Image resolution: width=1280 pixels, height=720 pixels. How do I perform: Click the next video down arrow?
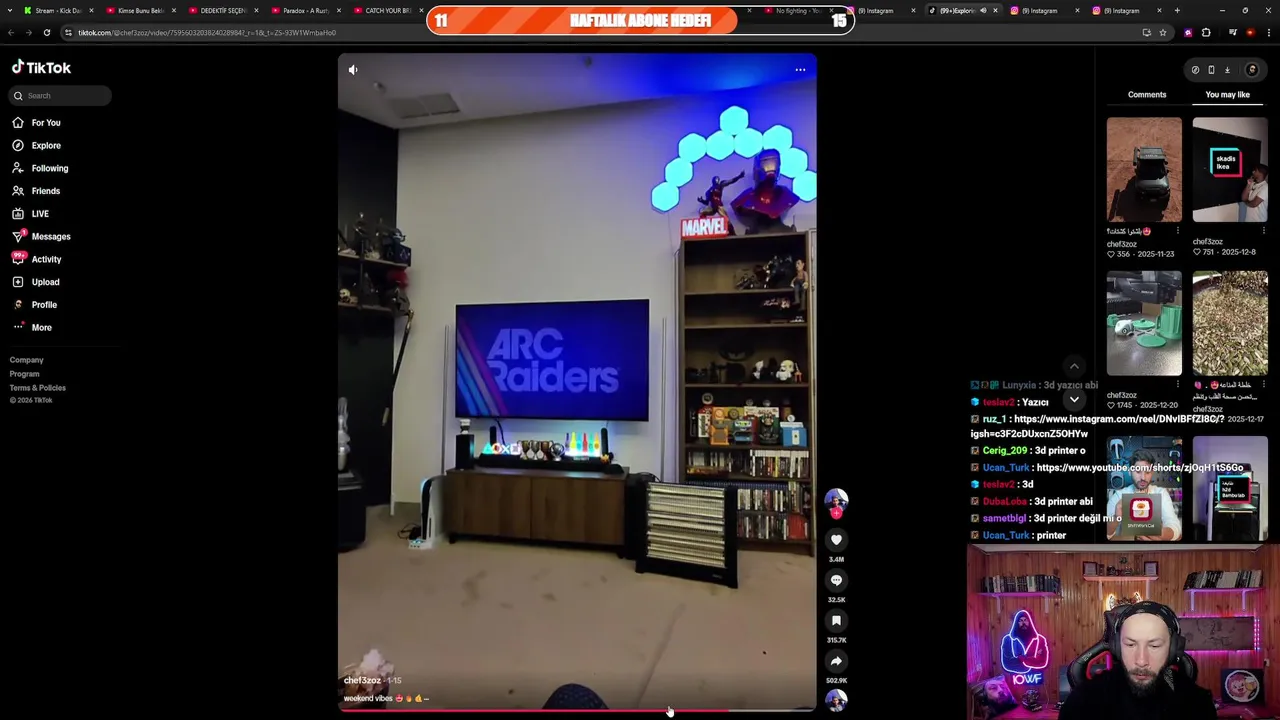click(x=1074, y=399)
